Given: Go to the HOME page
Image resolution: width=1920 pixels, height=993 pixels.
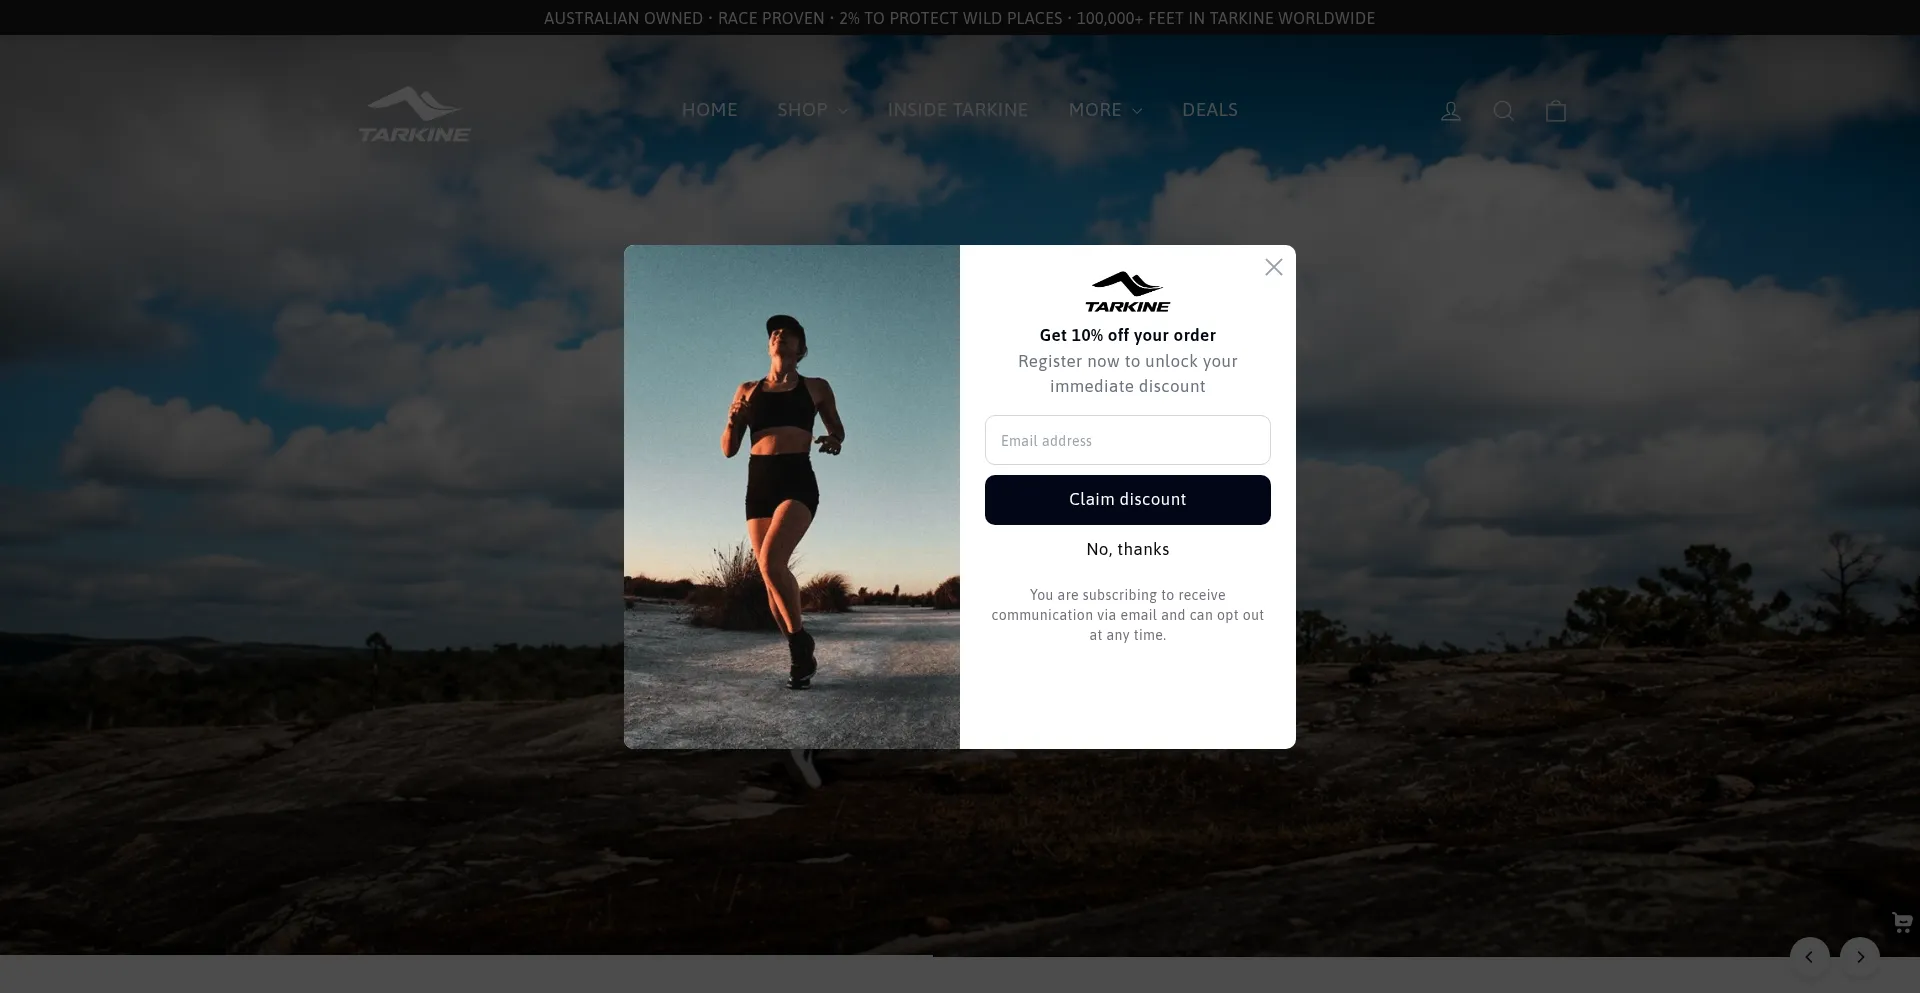Looking at the screenshot, I should [x=709, y=110].
